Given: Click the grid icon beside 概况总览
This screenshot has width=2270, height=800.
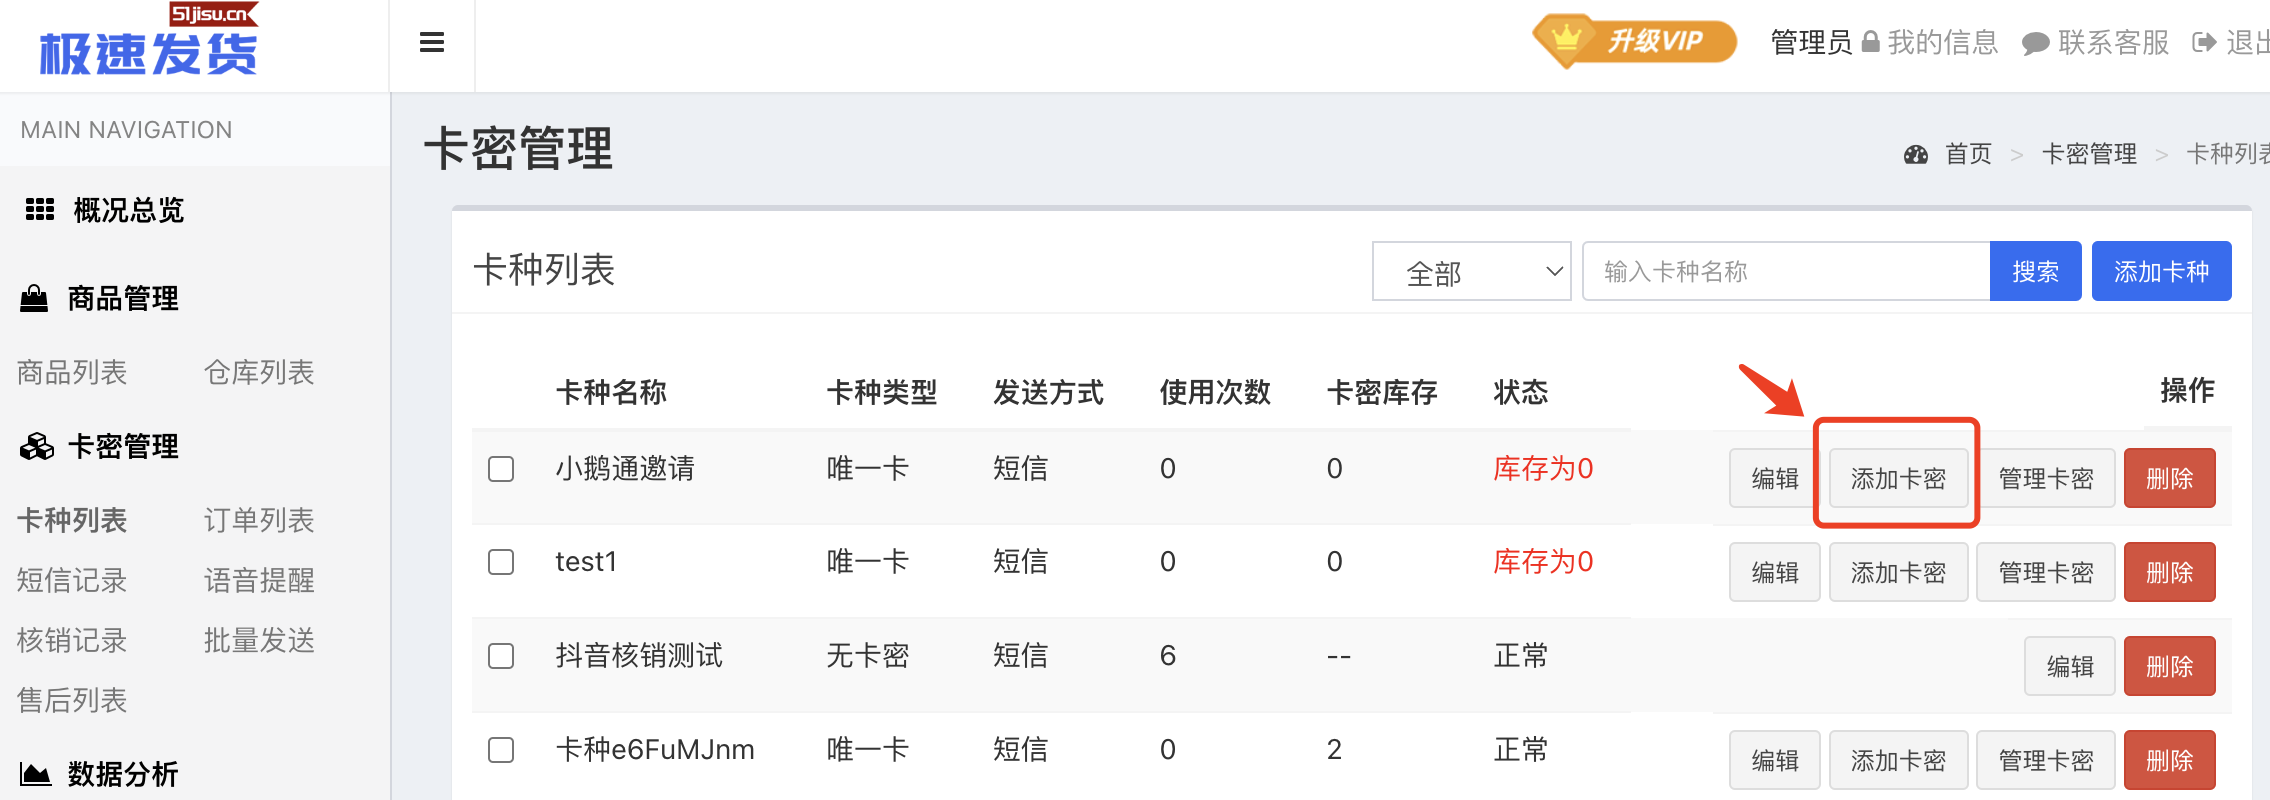Looking at the screenshot, I should 40,210.
